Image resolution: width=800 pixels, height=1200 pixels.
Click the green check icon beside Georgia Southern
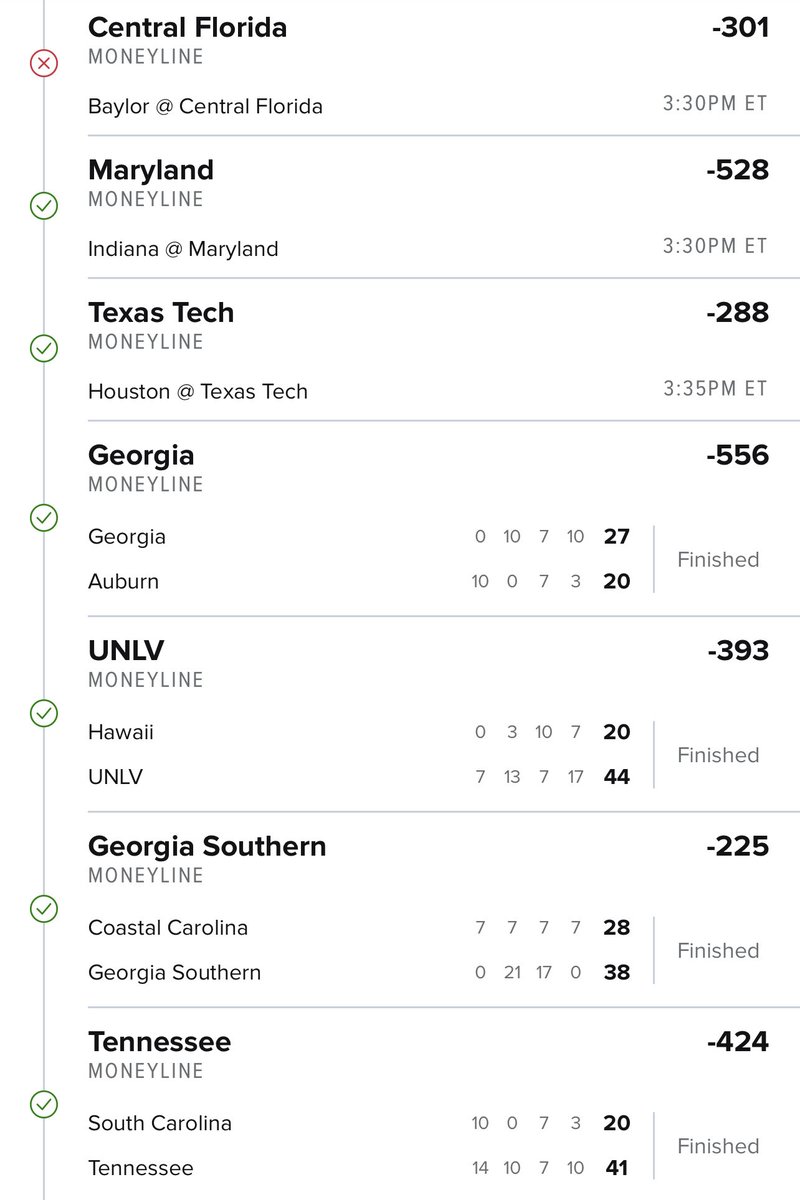pyautogui.click(x=43, y=909)
